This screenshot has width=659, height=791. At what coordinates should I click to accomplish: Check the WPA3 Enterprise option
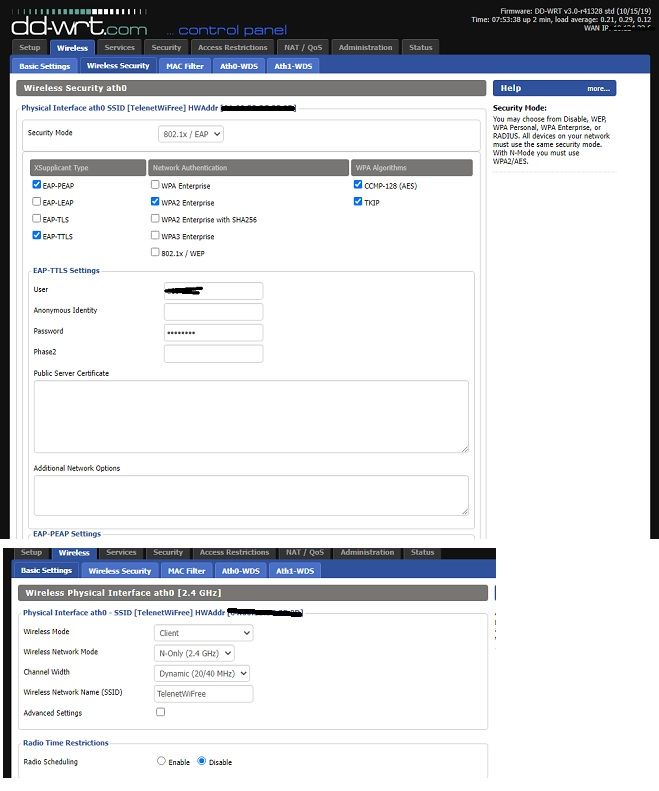click(x=154, y=236)
